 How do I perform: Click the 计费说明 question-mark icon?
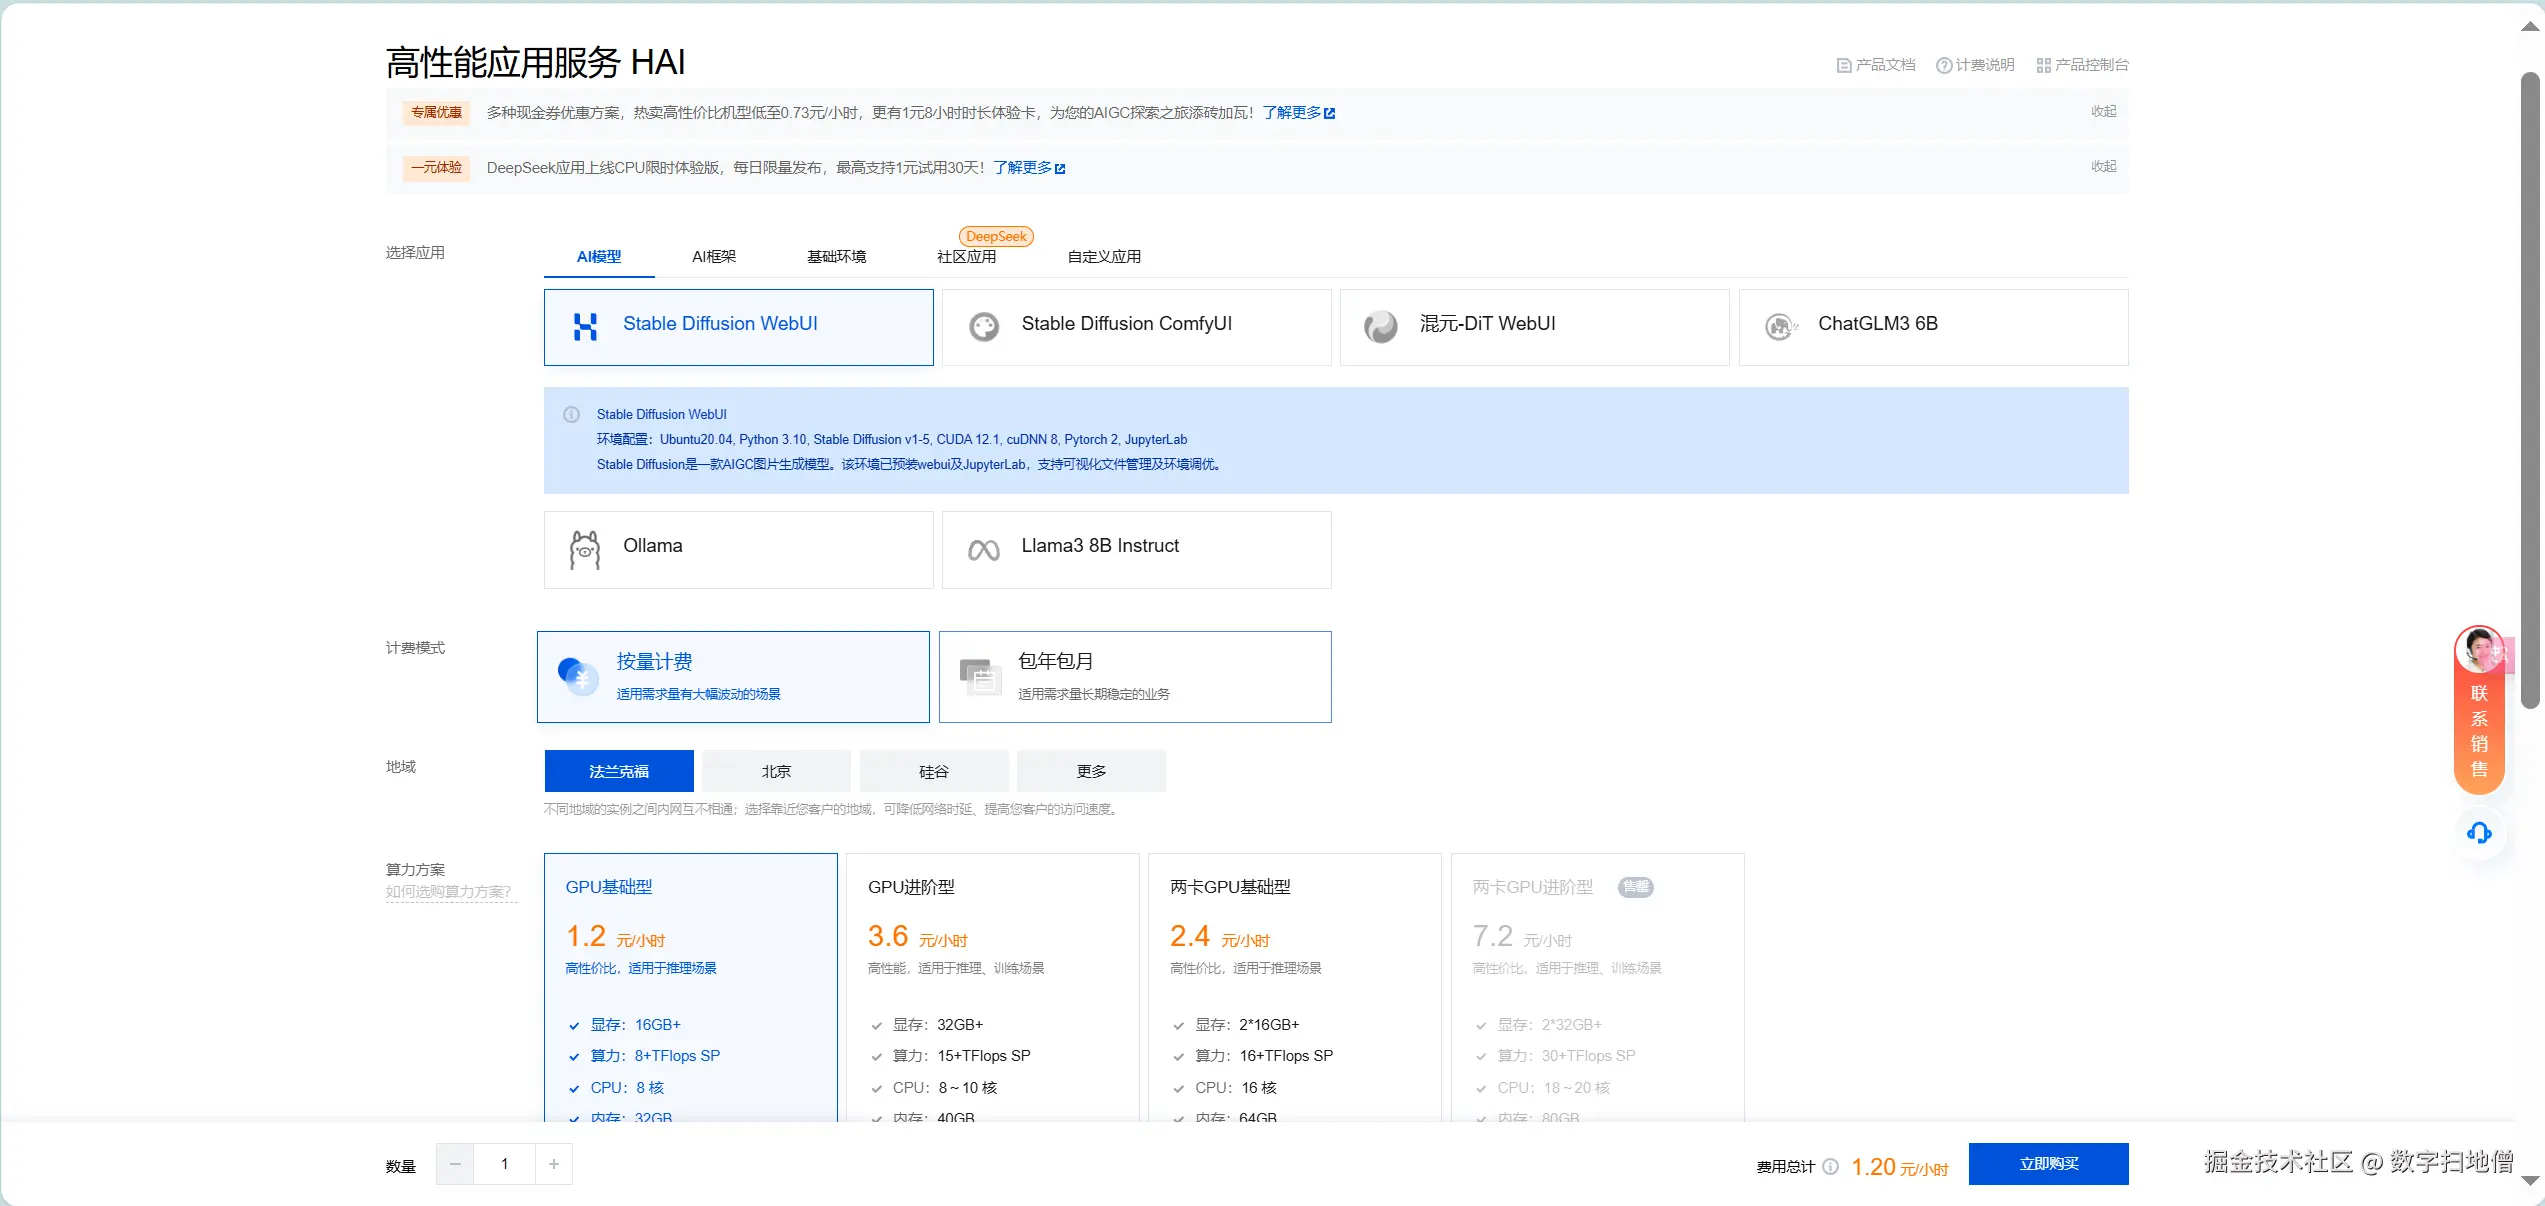coord(1944,66)
